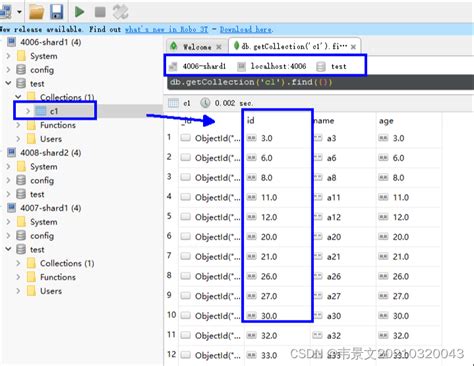Expand System folder under 4007-shard1
The image size is (474, 366).
[x=8, y=222]
